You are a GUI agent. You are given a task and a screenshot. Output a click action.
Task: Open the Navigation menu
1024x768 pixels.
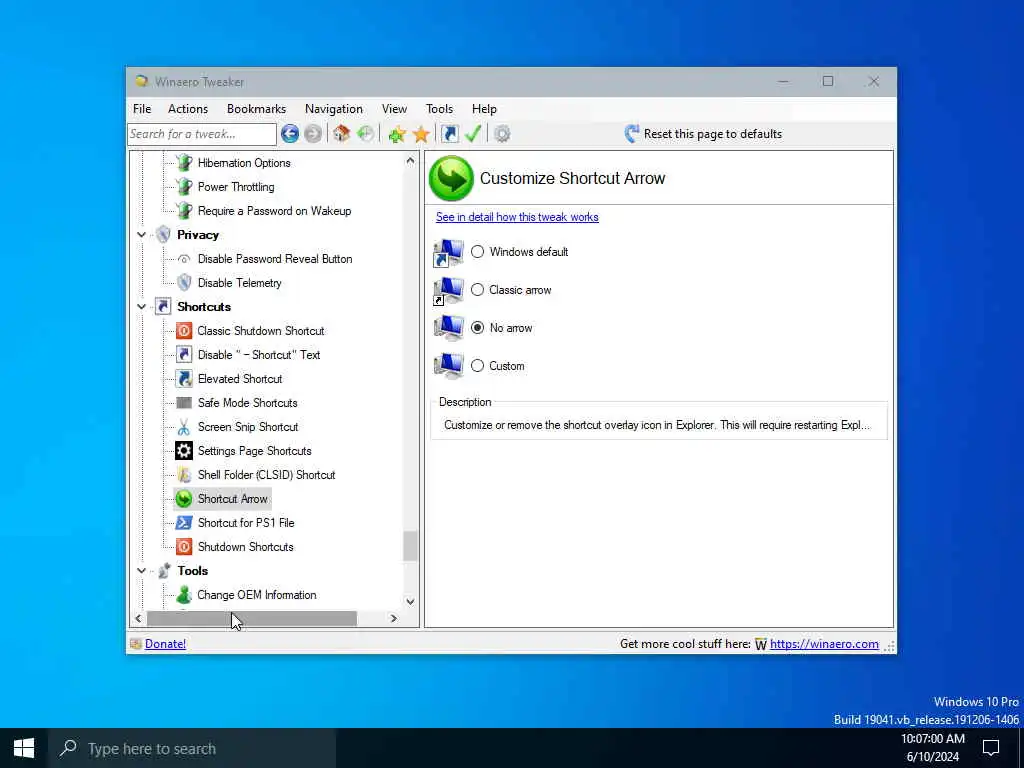334,109
